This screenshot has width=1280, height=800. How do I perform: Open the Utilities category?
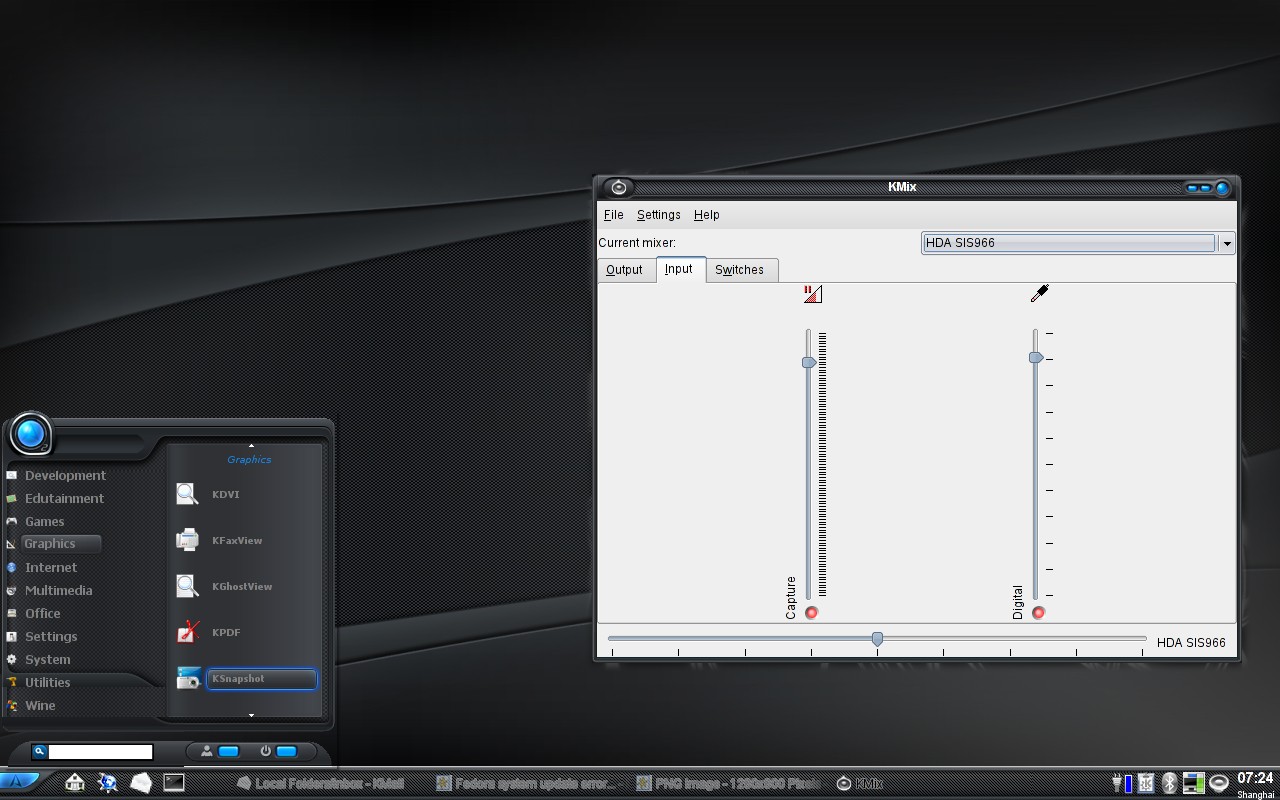tap(47, 682)
